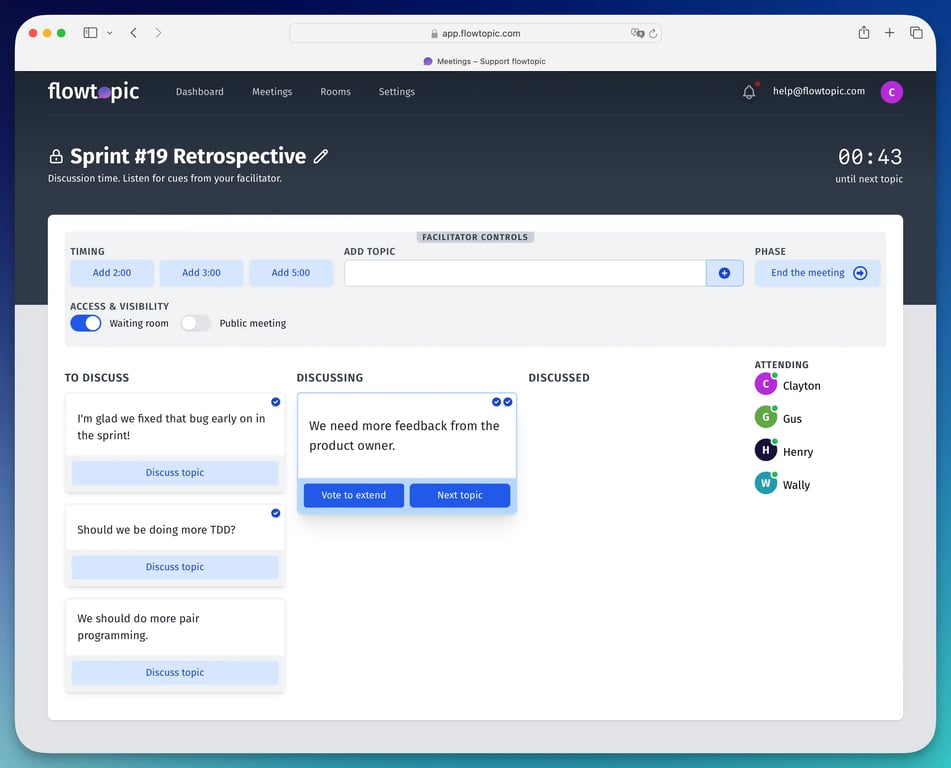Click 'Should we be doing more TDD?' text

156,530
